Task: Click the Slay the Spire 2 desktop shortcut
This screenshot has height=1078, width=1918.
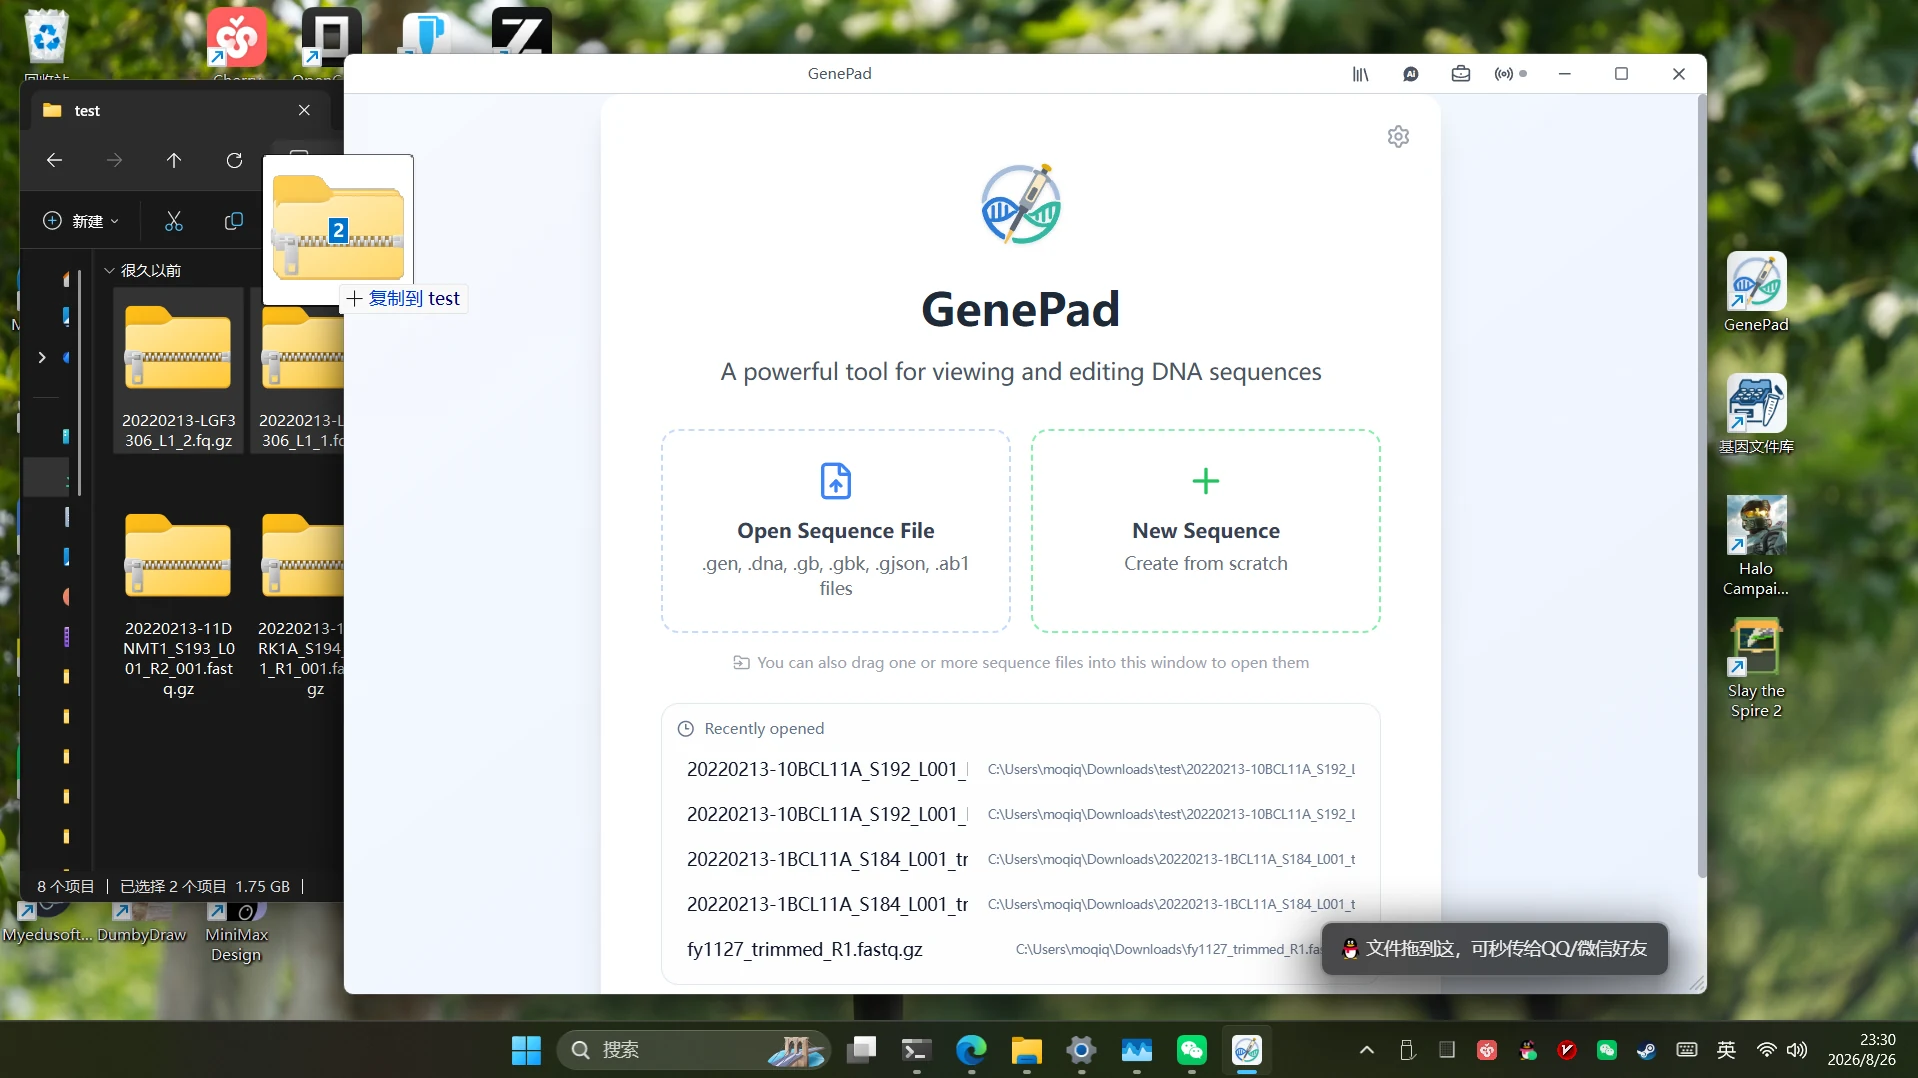Action: (x=1756, y=668)
